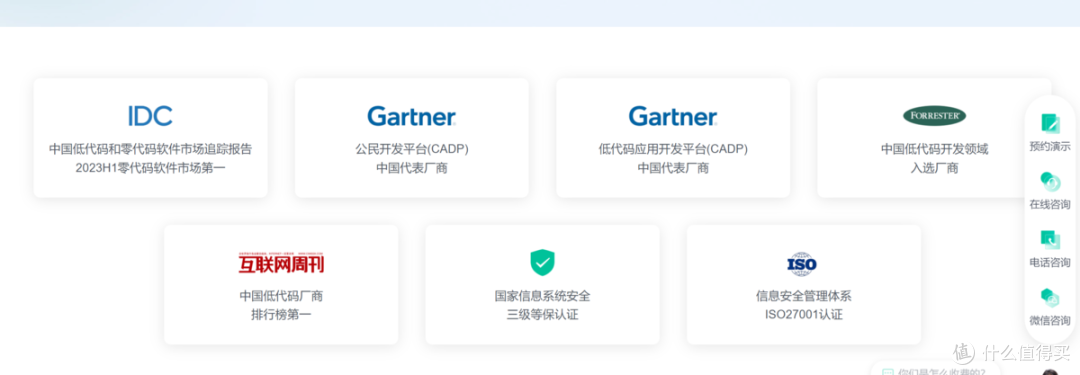This screenshot has height=375, width=1080.
Task: Click the ISO globe logo
Action: [802, 263]
